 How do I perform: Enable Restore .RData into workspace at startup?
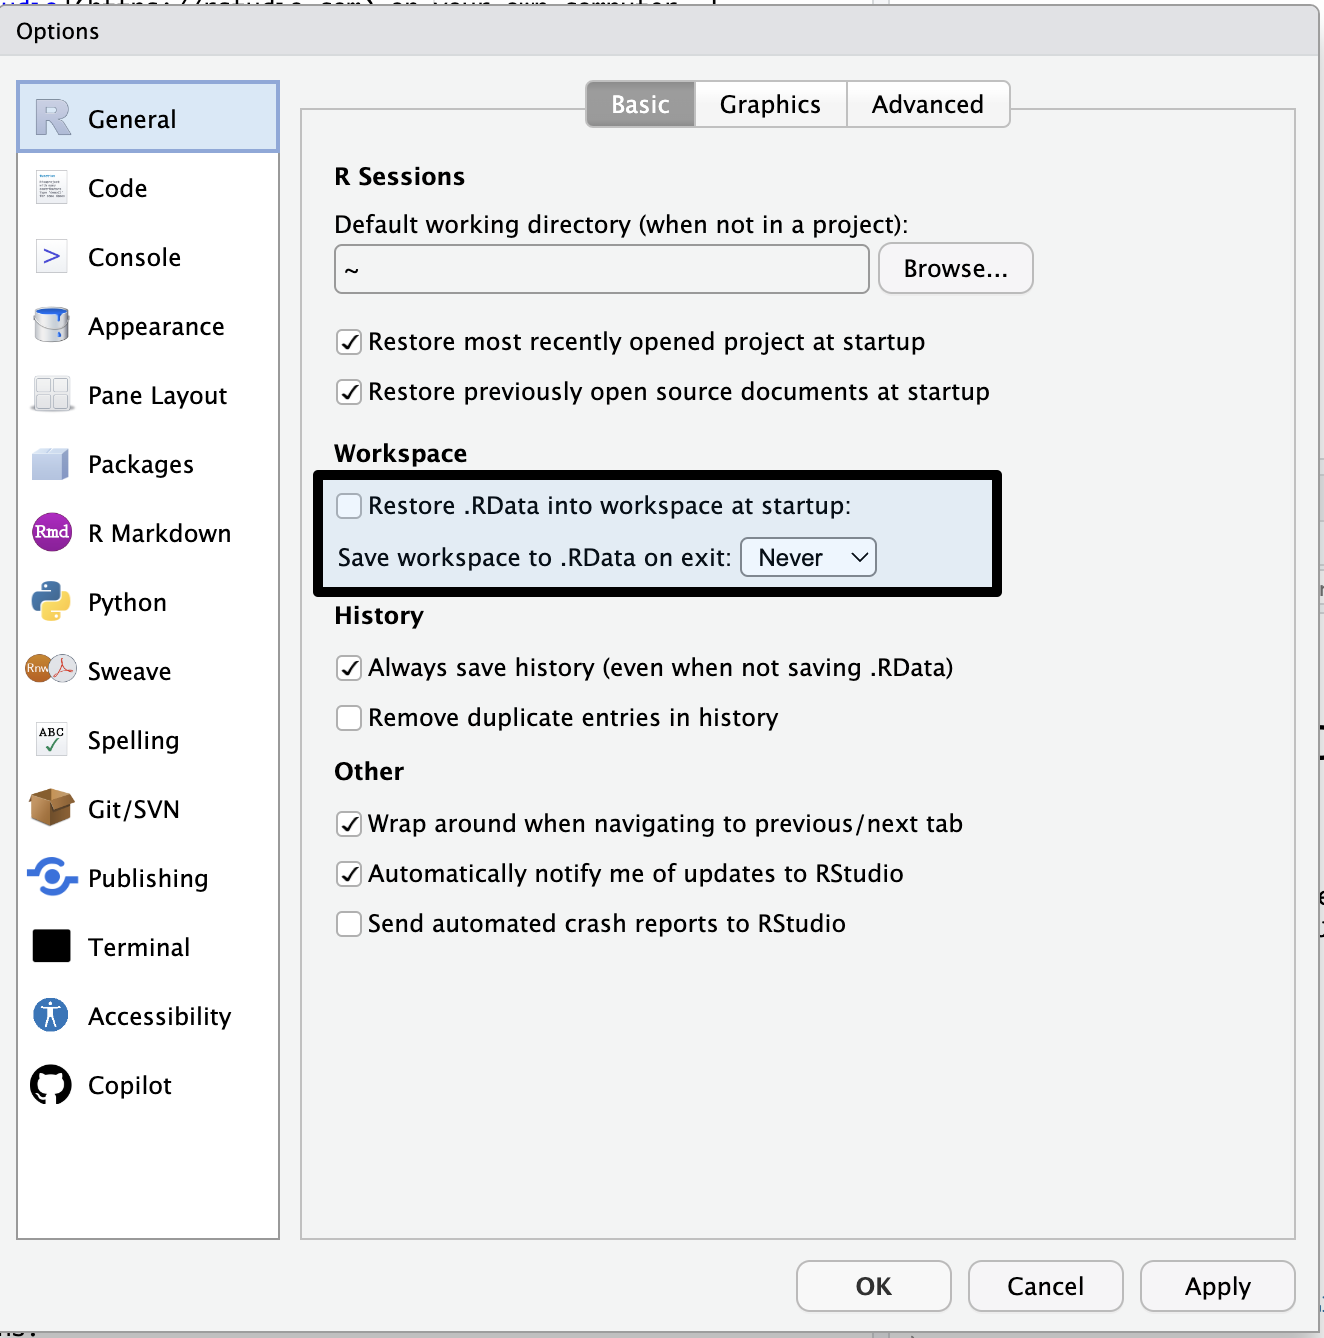point(348,506)
